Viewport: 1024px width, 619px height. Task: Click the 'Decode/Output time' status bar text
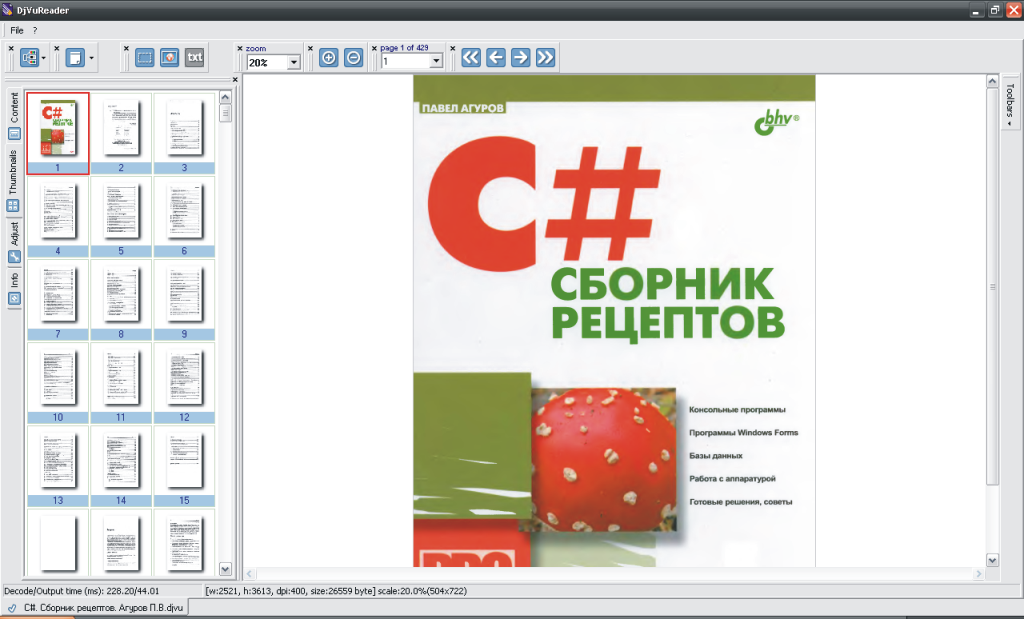click(x=82, y=591)
